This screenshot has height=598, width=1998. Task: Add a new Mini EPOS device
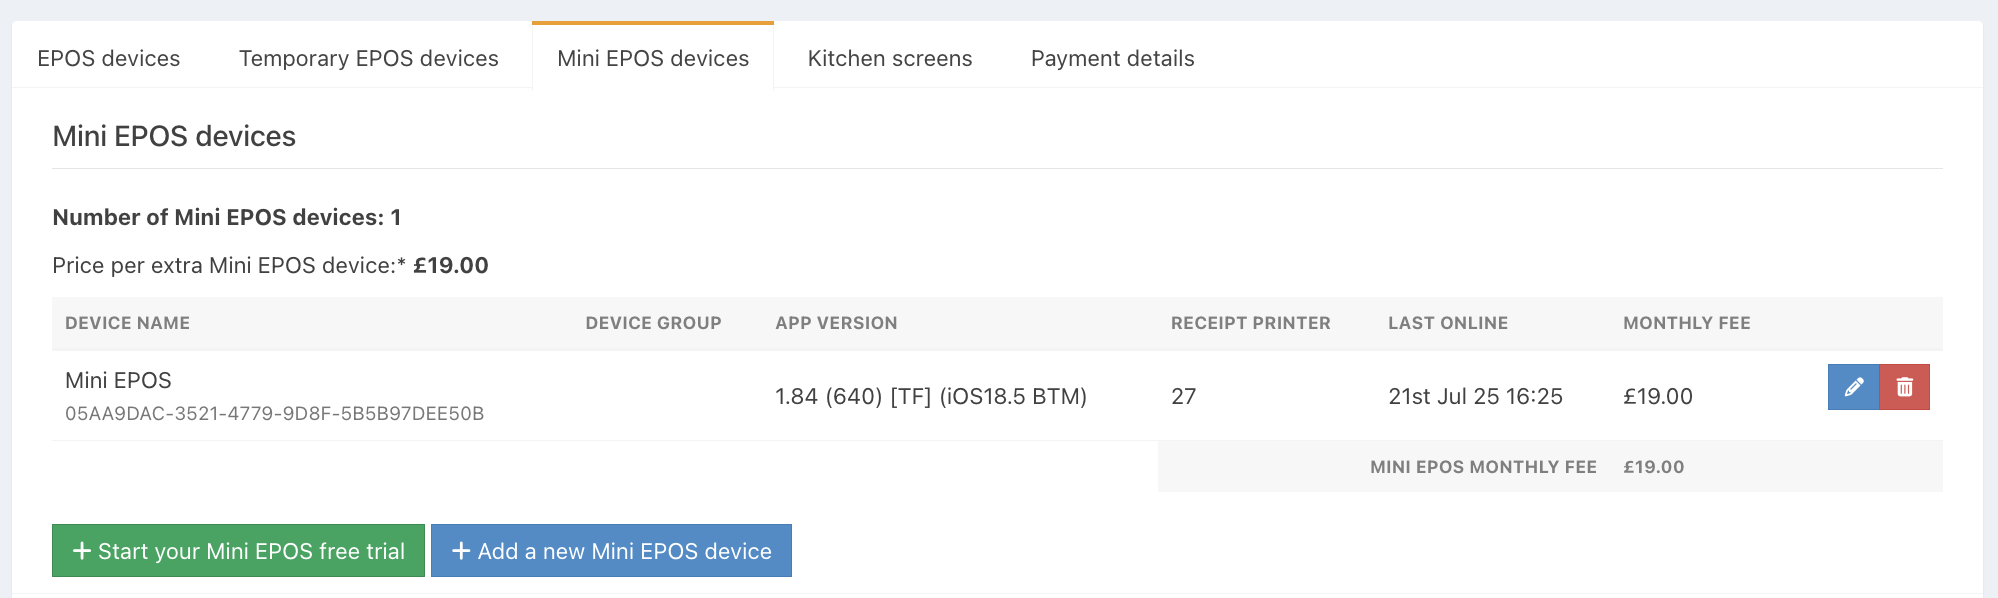611,551
